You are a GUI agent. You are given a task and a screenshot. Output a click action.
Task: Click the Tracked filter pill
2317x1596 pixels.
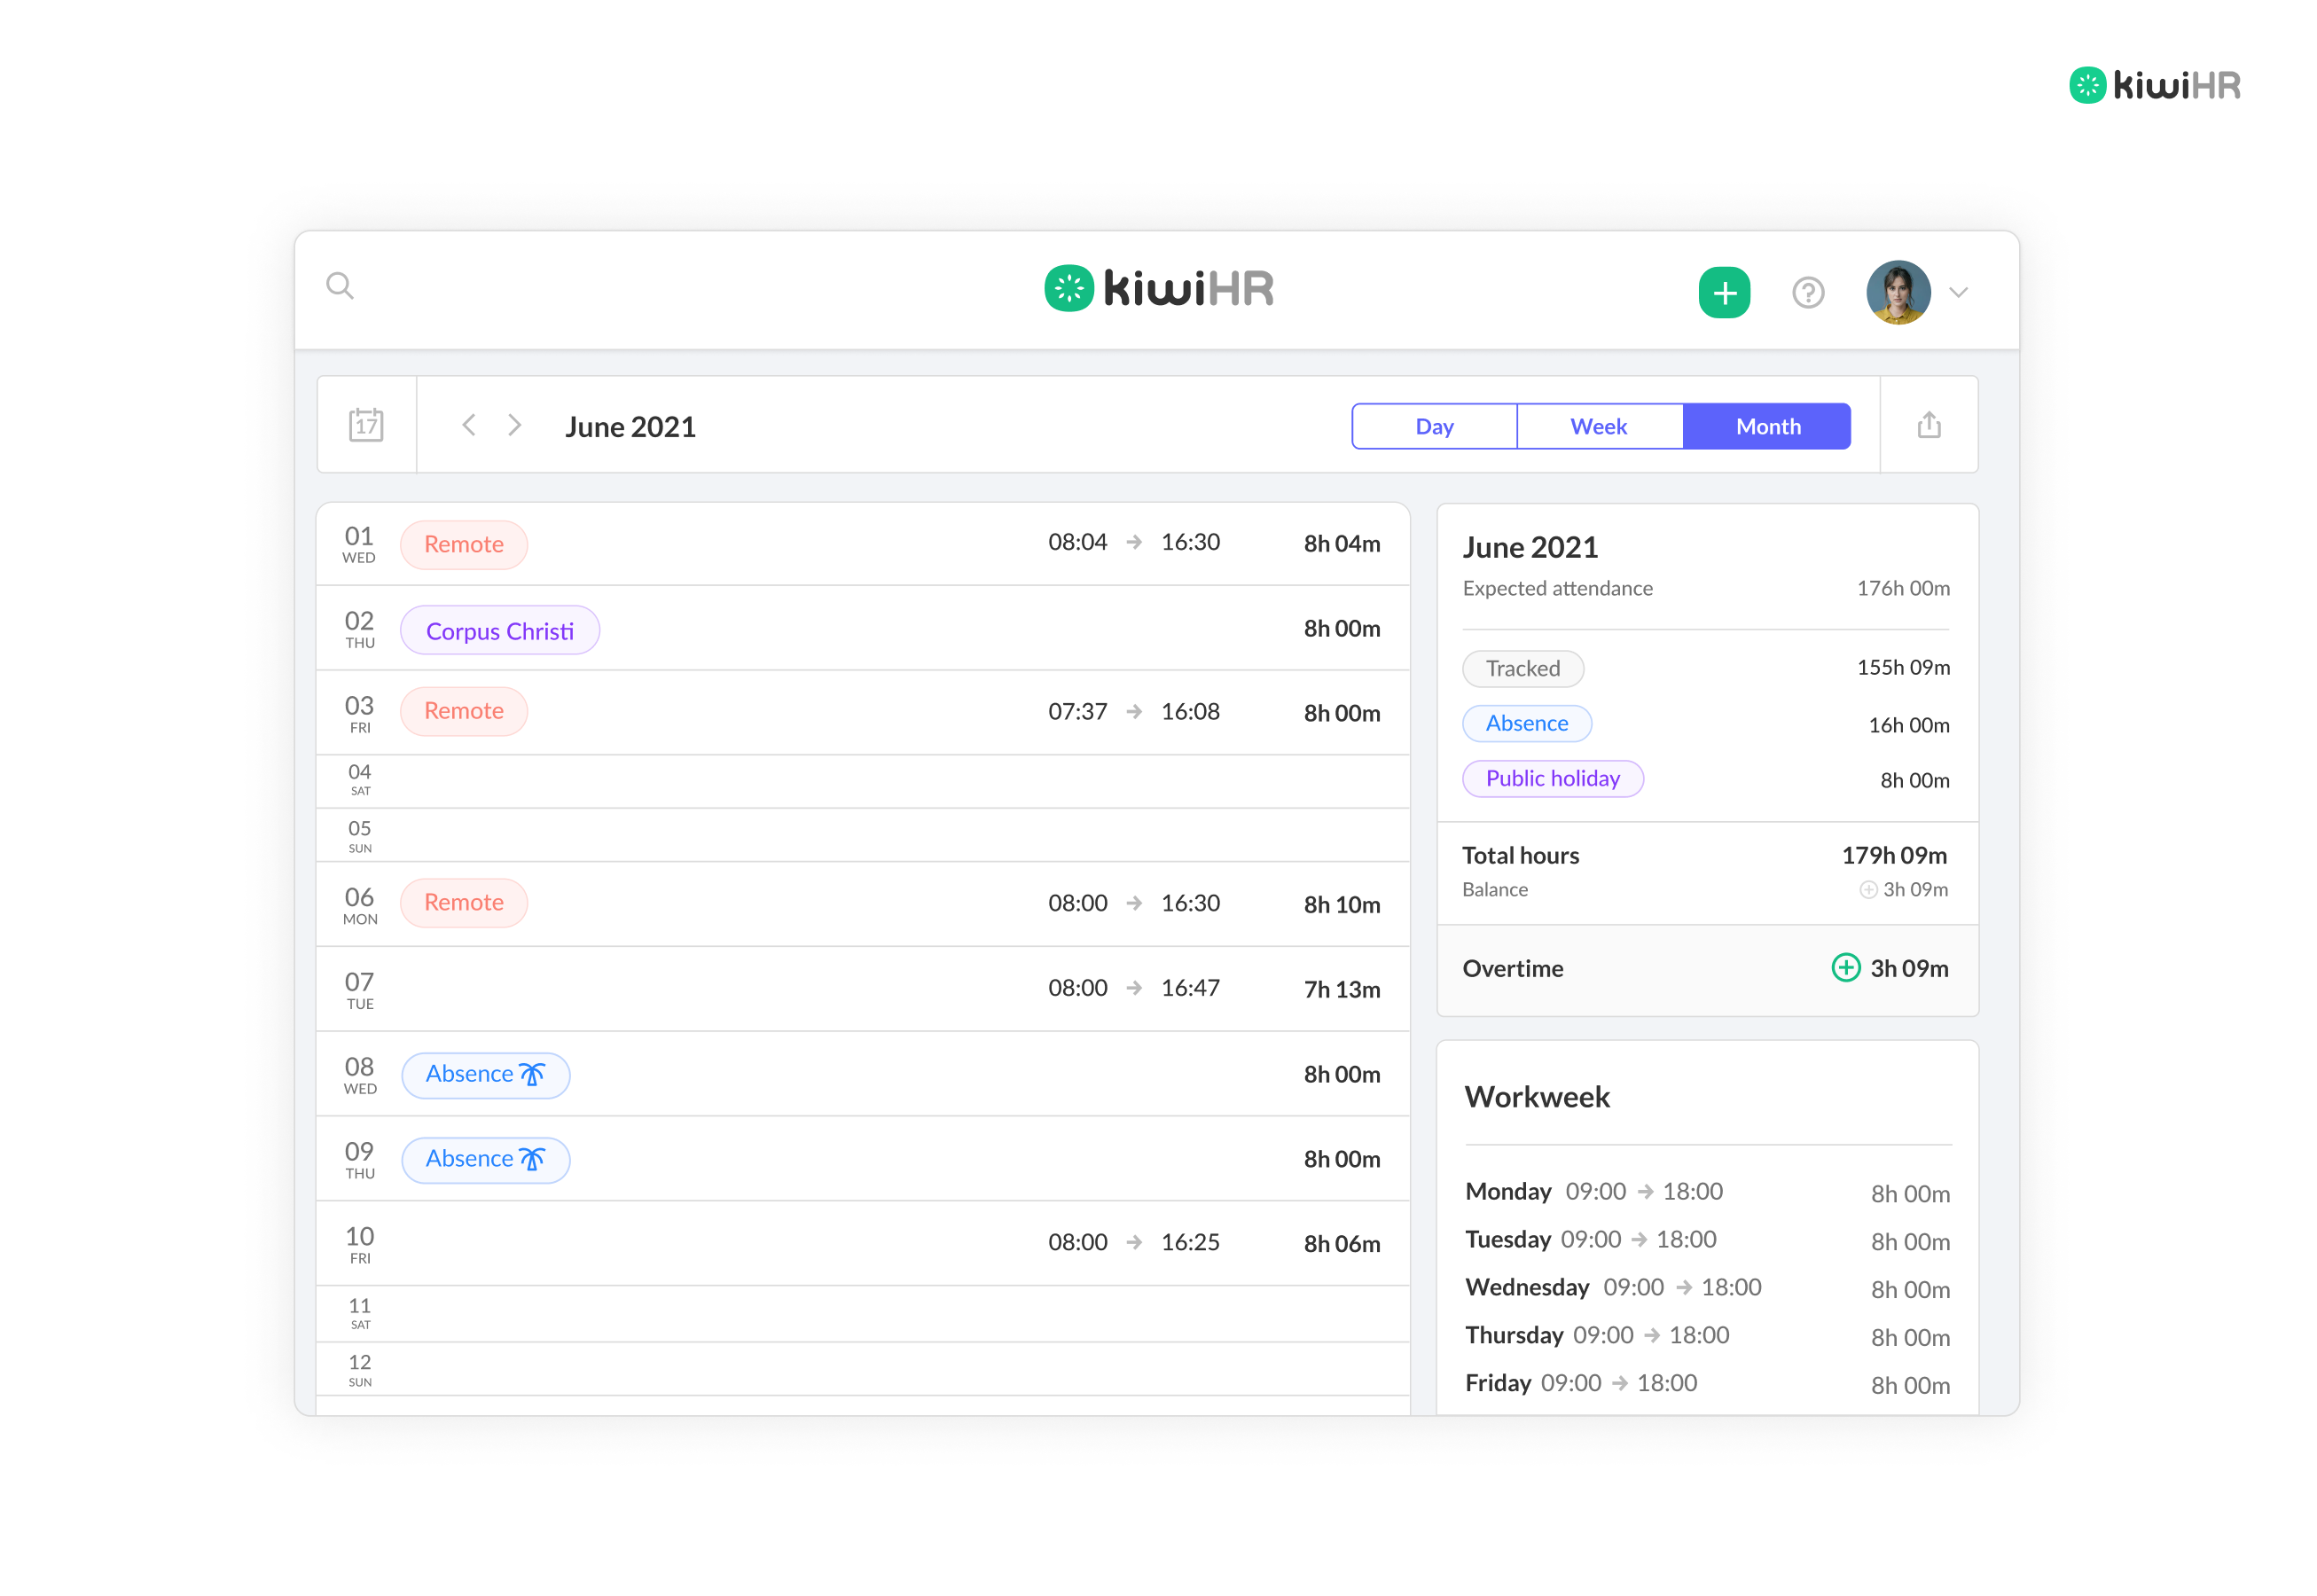[1522, 669]
